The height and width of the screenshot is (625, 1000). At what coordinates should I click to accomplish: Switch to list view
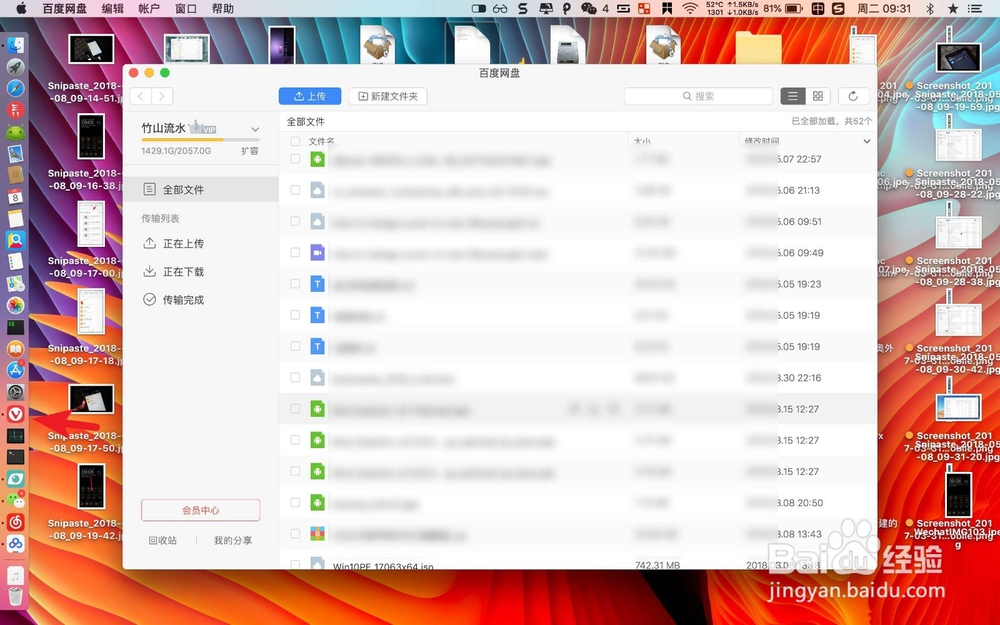(x=793, y=96)
